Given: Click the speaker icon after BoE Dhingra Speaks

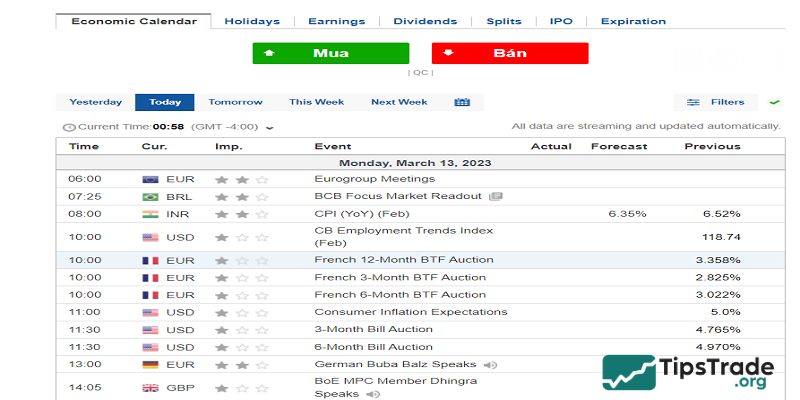Looking at the screenshot, I should tap(372, 394).
